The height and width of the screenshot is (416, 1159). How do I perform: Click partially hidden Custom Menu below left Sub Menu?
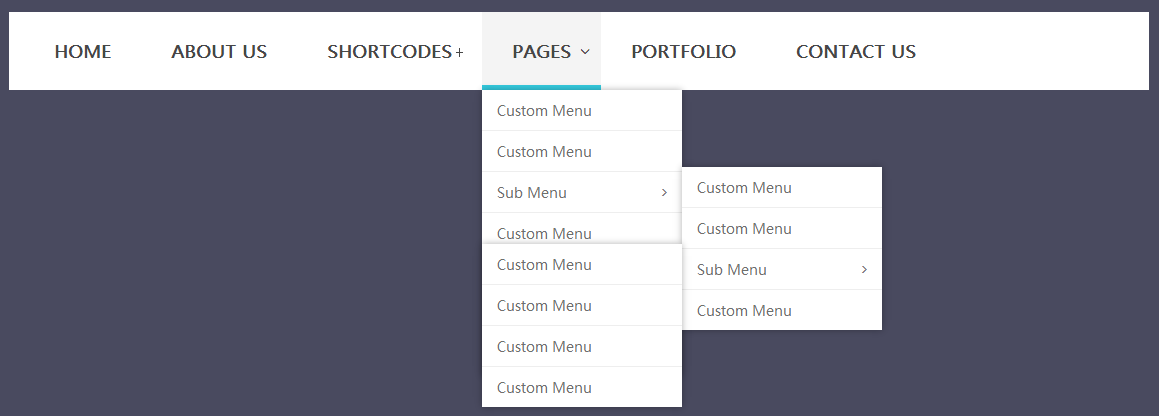coord(544,232)
